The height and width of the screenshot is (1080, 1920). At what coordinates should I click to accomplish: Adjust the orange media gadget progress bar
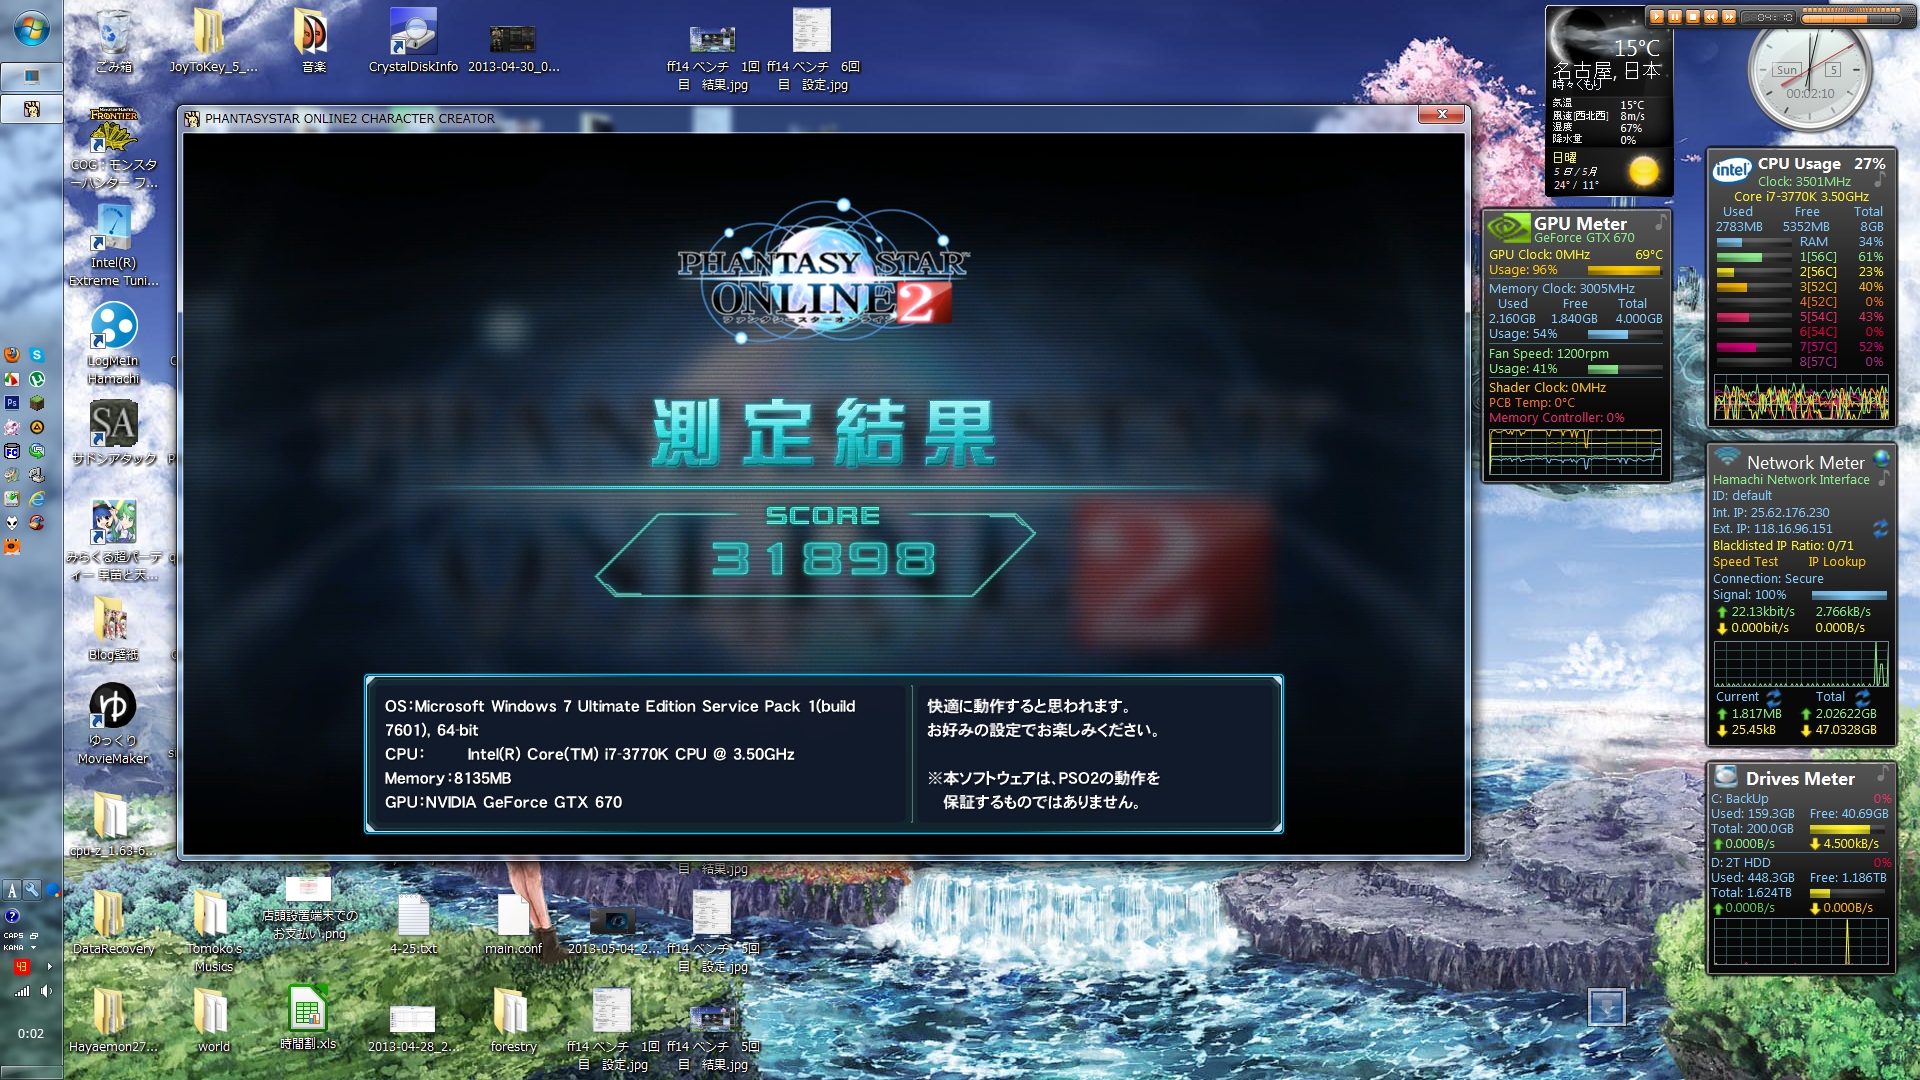tap(1849, 17)
